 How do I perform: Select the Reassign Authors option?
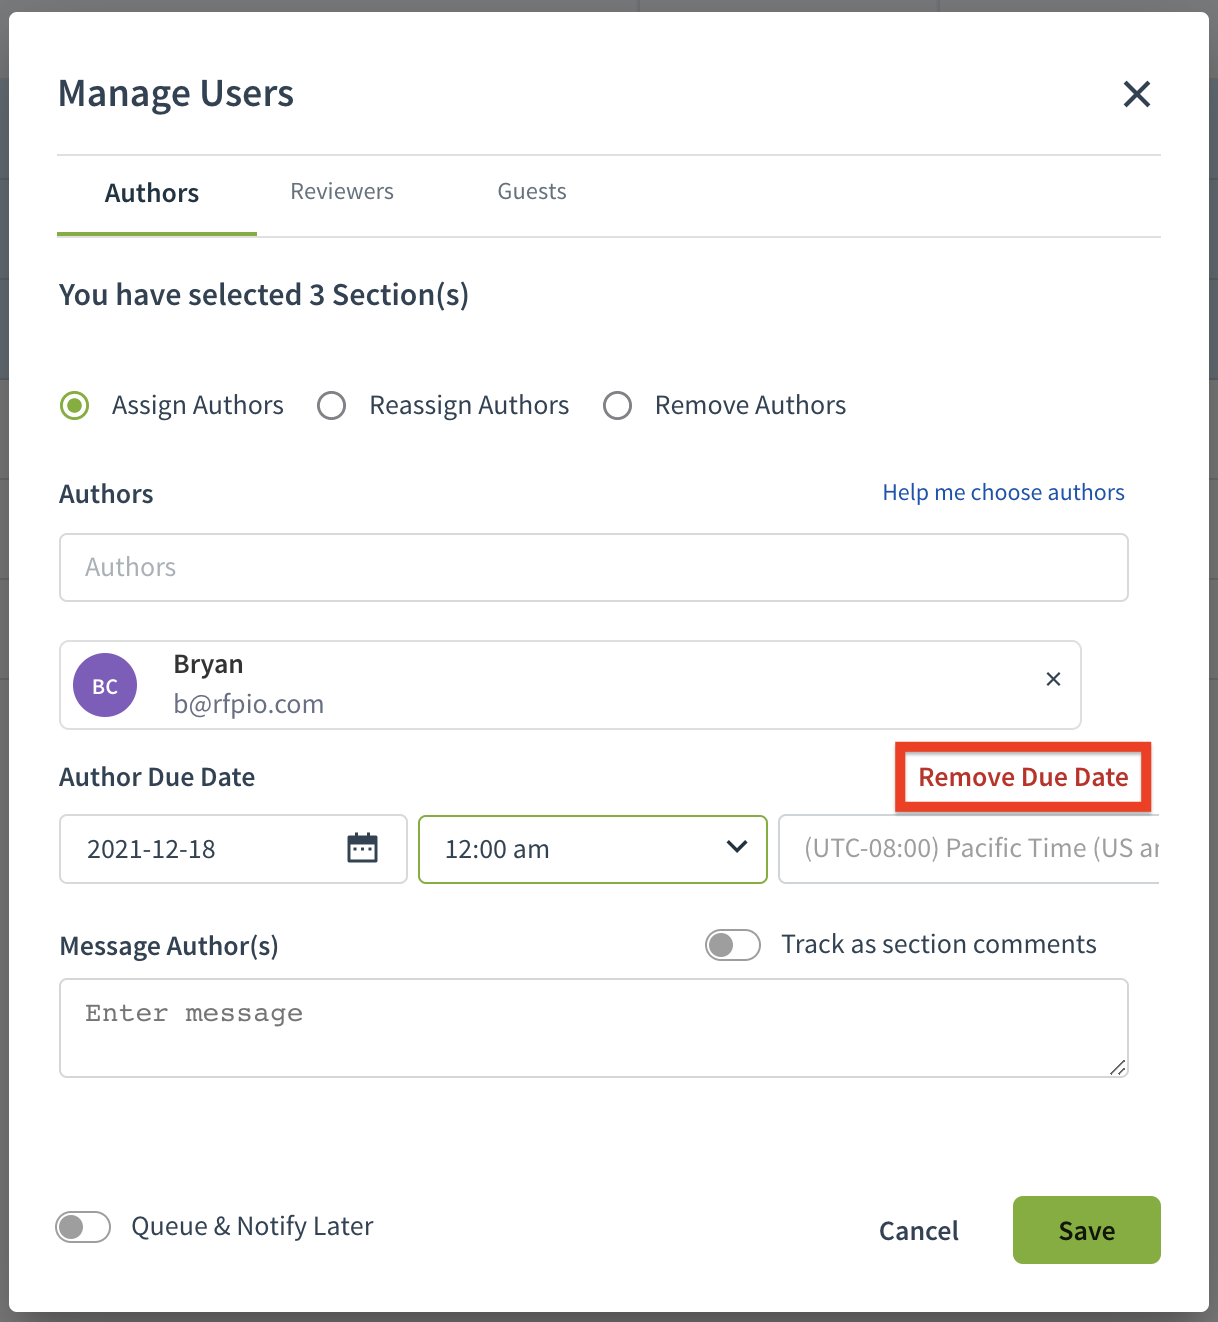(332, 405)
